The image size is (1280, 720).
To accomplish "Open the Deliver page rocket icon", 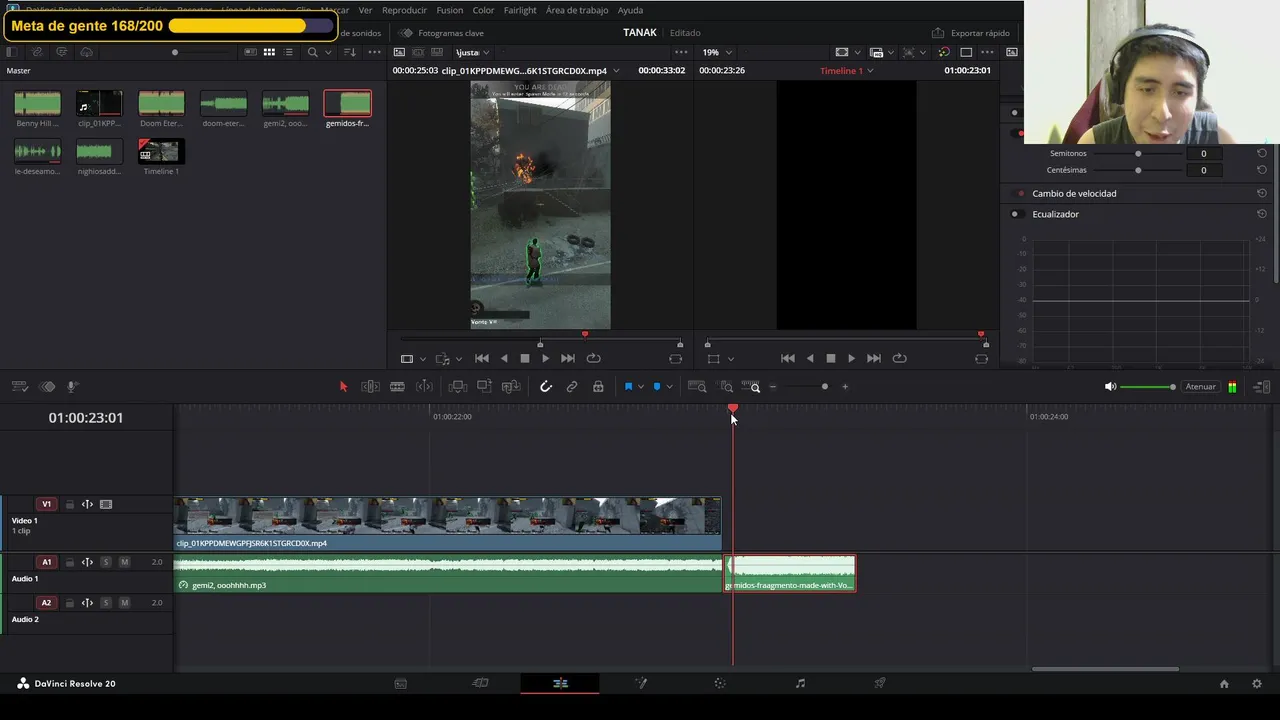I will coord(880,684).
